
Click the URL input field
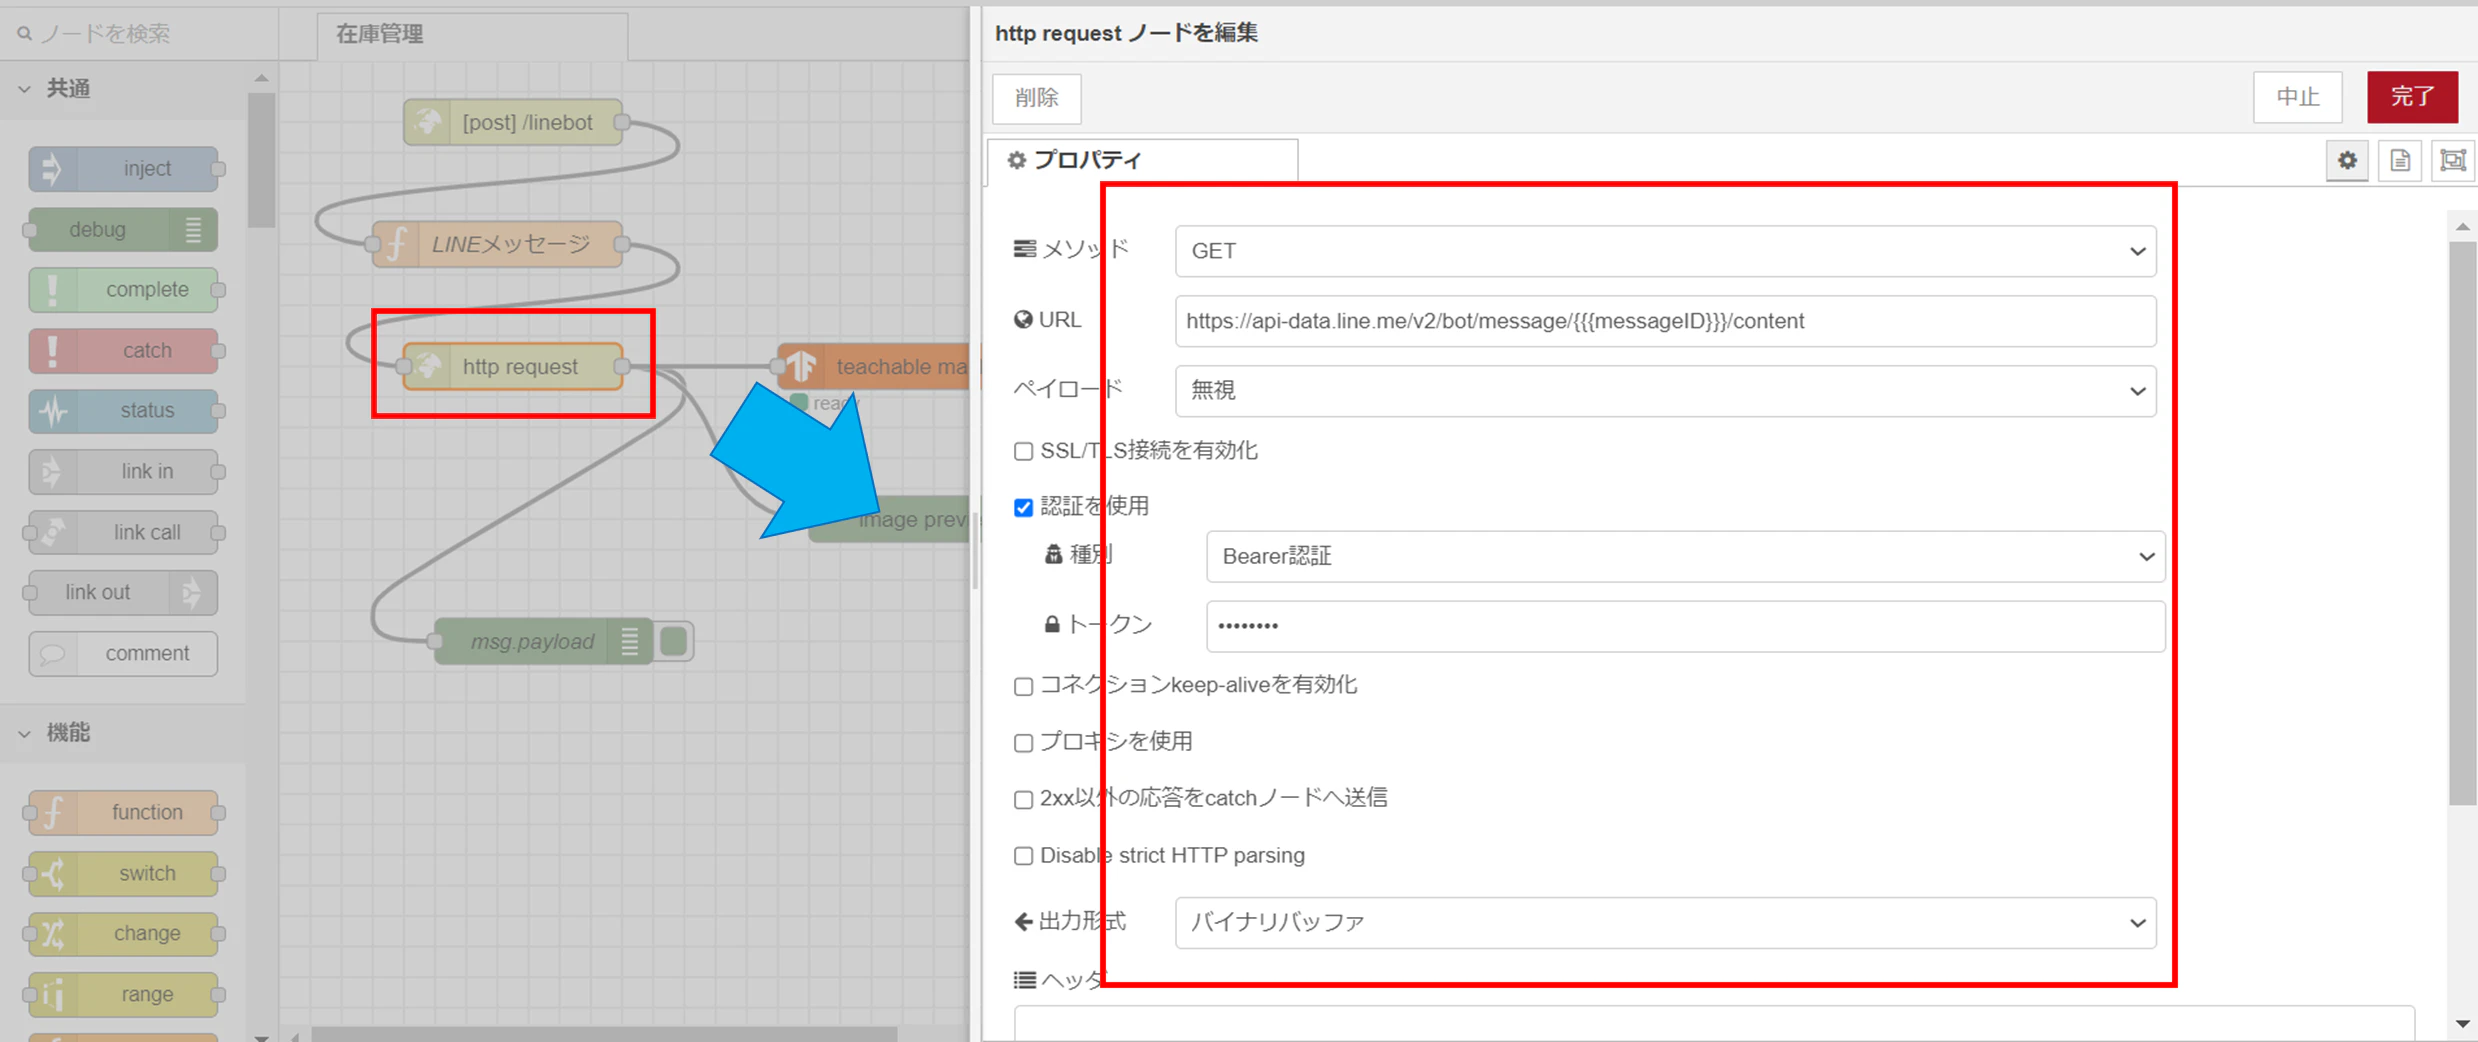point(1665,321)
